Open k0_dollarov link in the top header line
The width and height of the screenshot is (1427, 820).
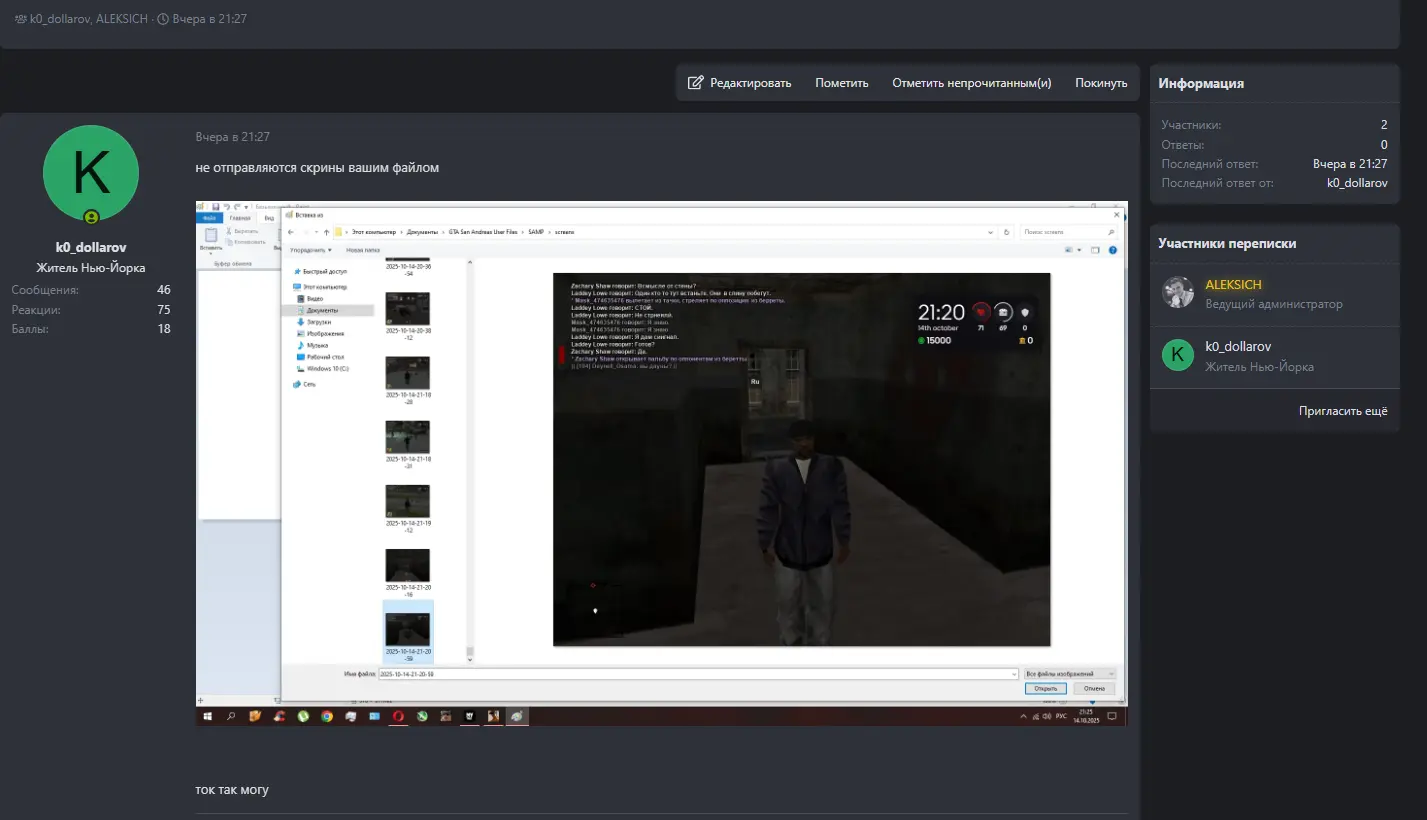pyautogui.click(x=60, y=19)
